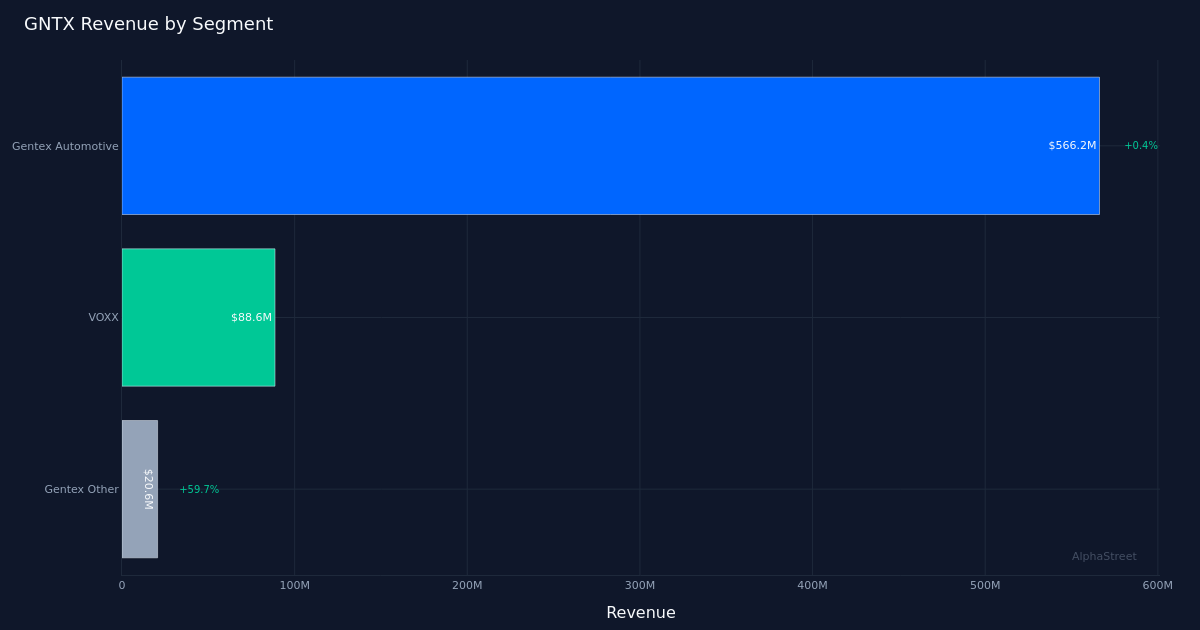
Task: Click the 0 tick on the x-axis
Action: tap(122, 586)
